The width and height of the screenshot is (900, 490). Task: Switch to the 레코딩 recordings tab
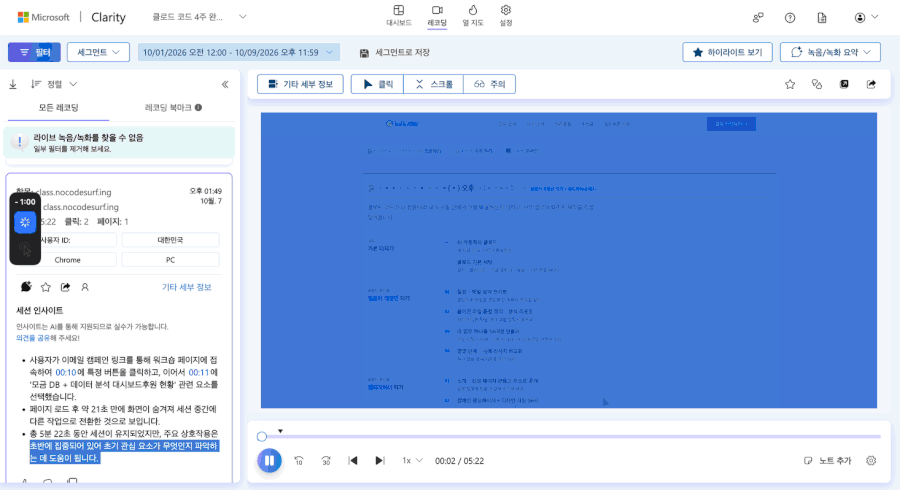(437, 15)
